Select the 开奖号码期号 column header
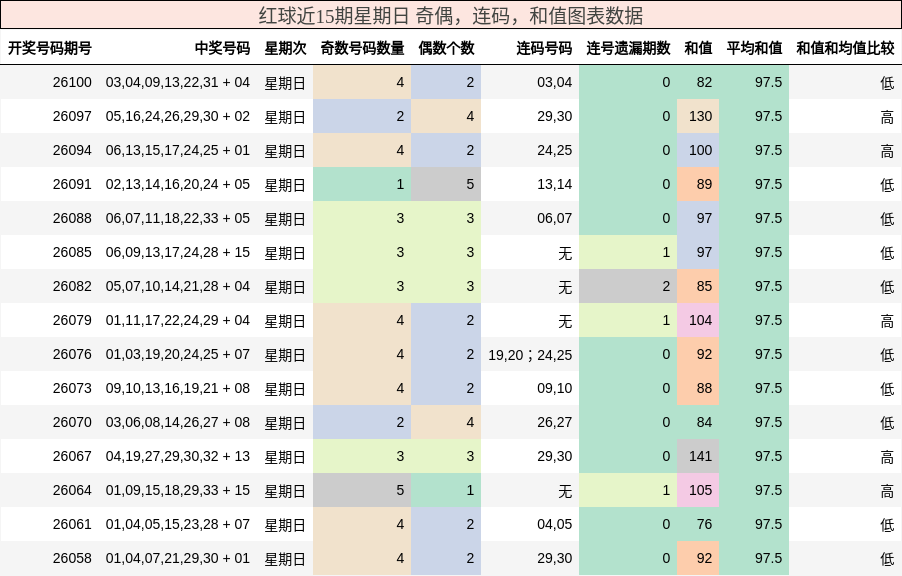 (49, 48)
